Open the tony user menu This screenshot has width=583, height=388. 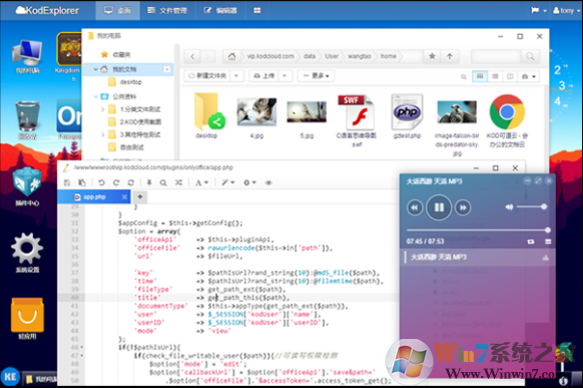[566, 10]
